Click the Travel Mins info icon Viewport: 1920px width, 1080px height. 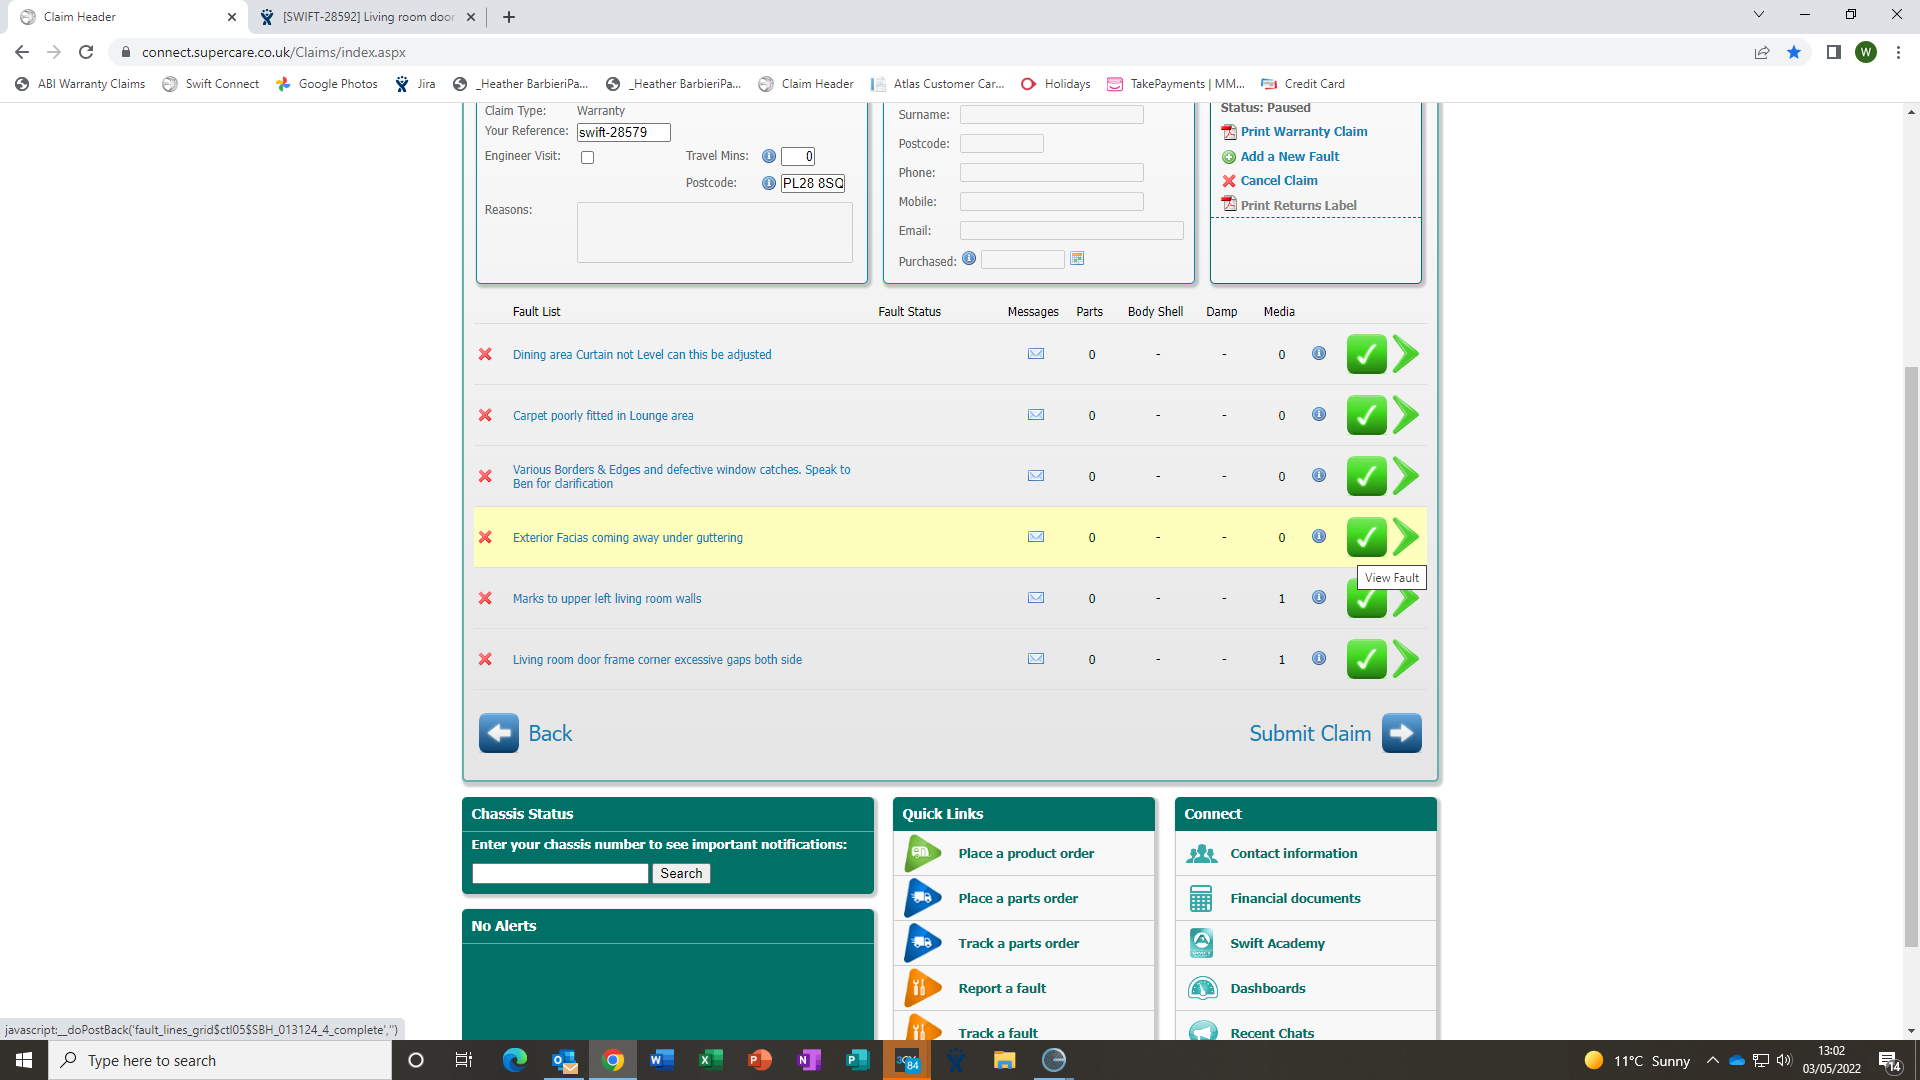pos(768,156)
